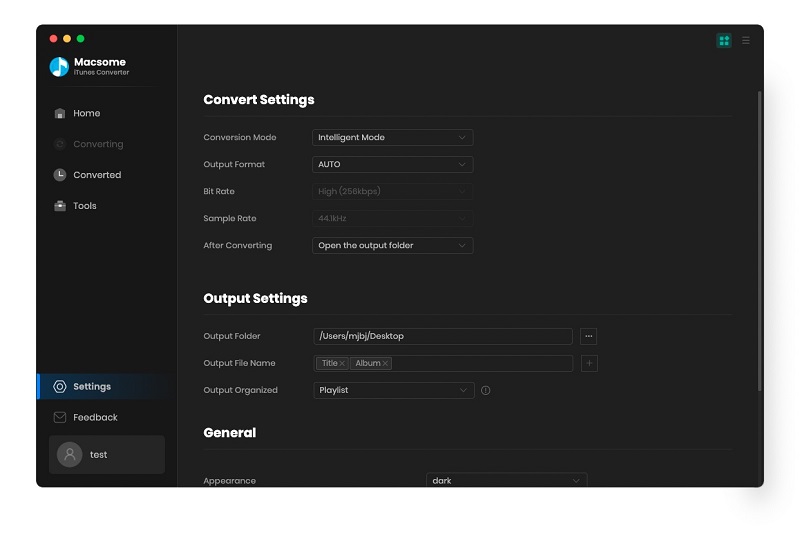Viewport: 800px width, 535px height.
Task: Expand the Output Format AUTO dropdown
Action: pyautogui.click(x=392, y=165)
